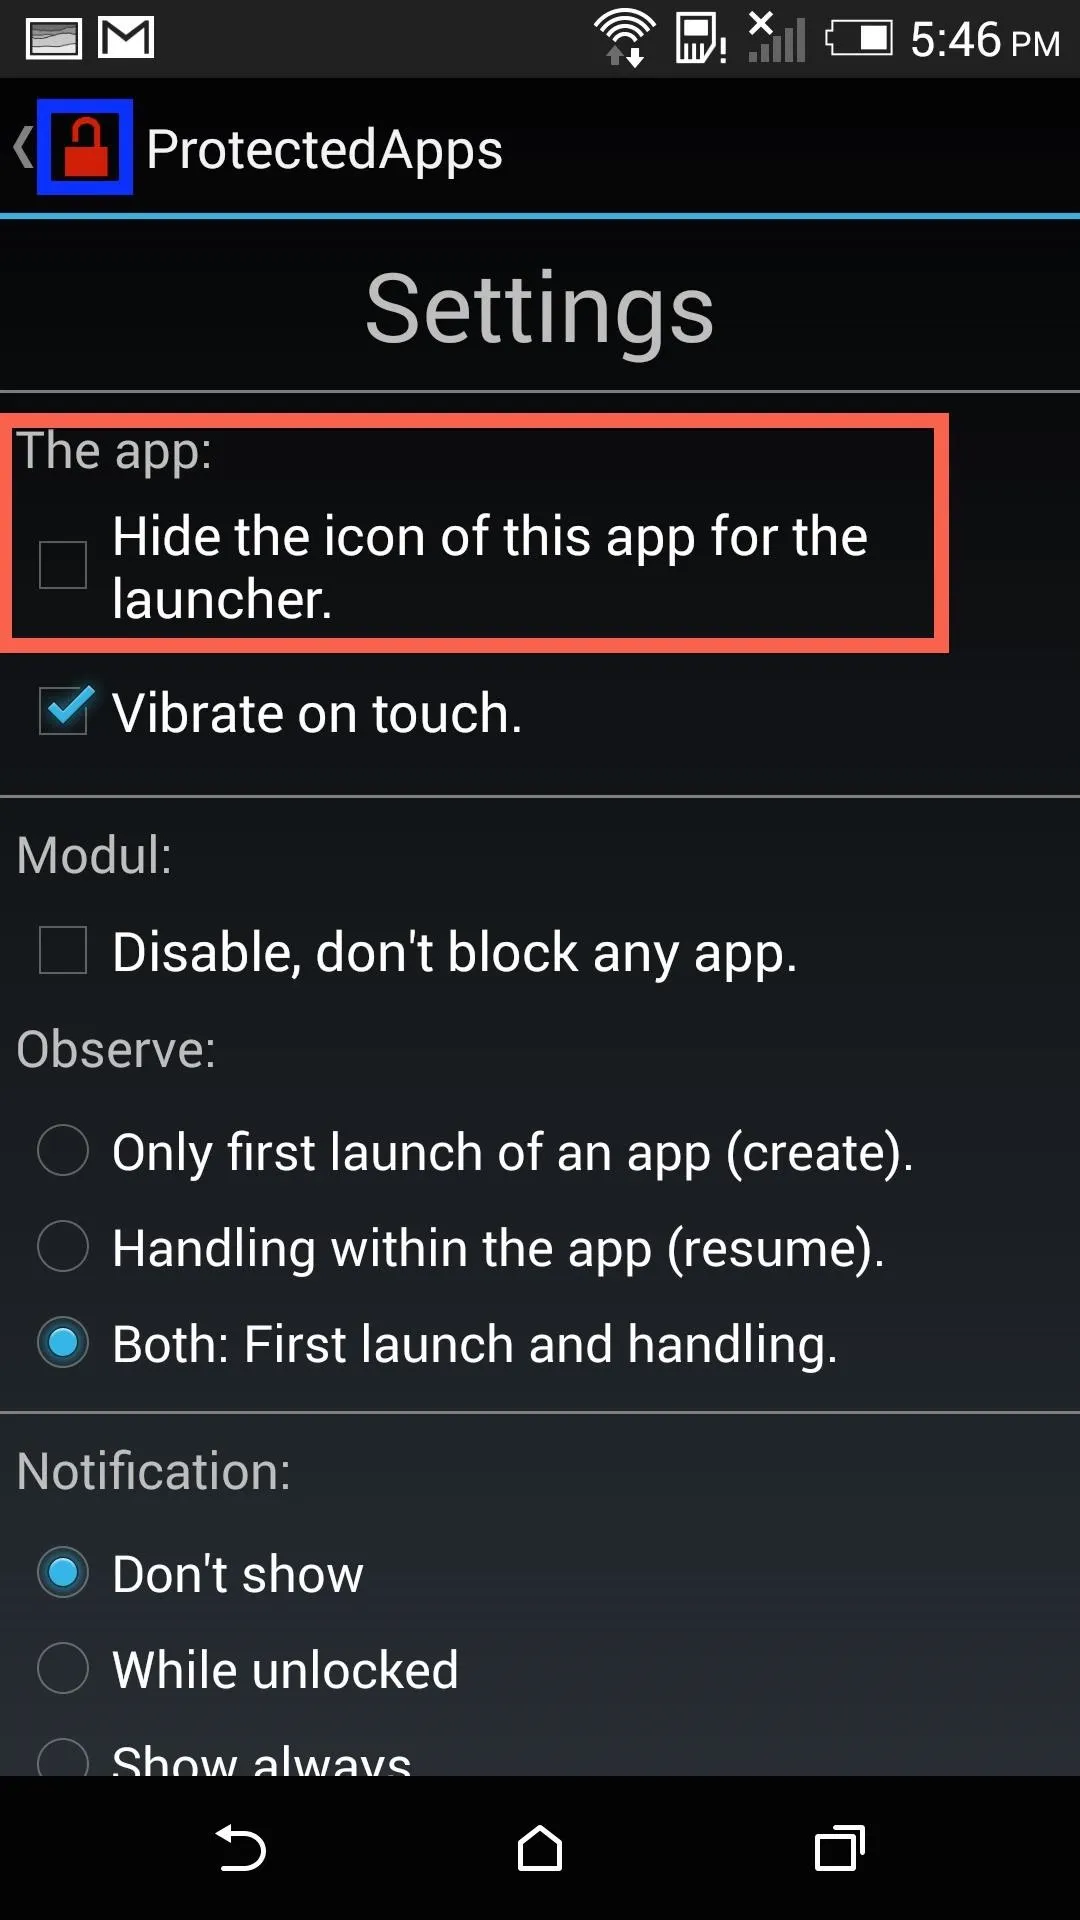Tap the SD card warning icon
This screenshot has height=1920, width=1080.
pos(700,39)
